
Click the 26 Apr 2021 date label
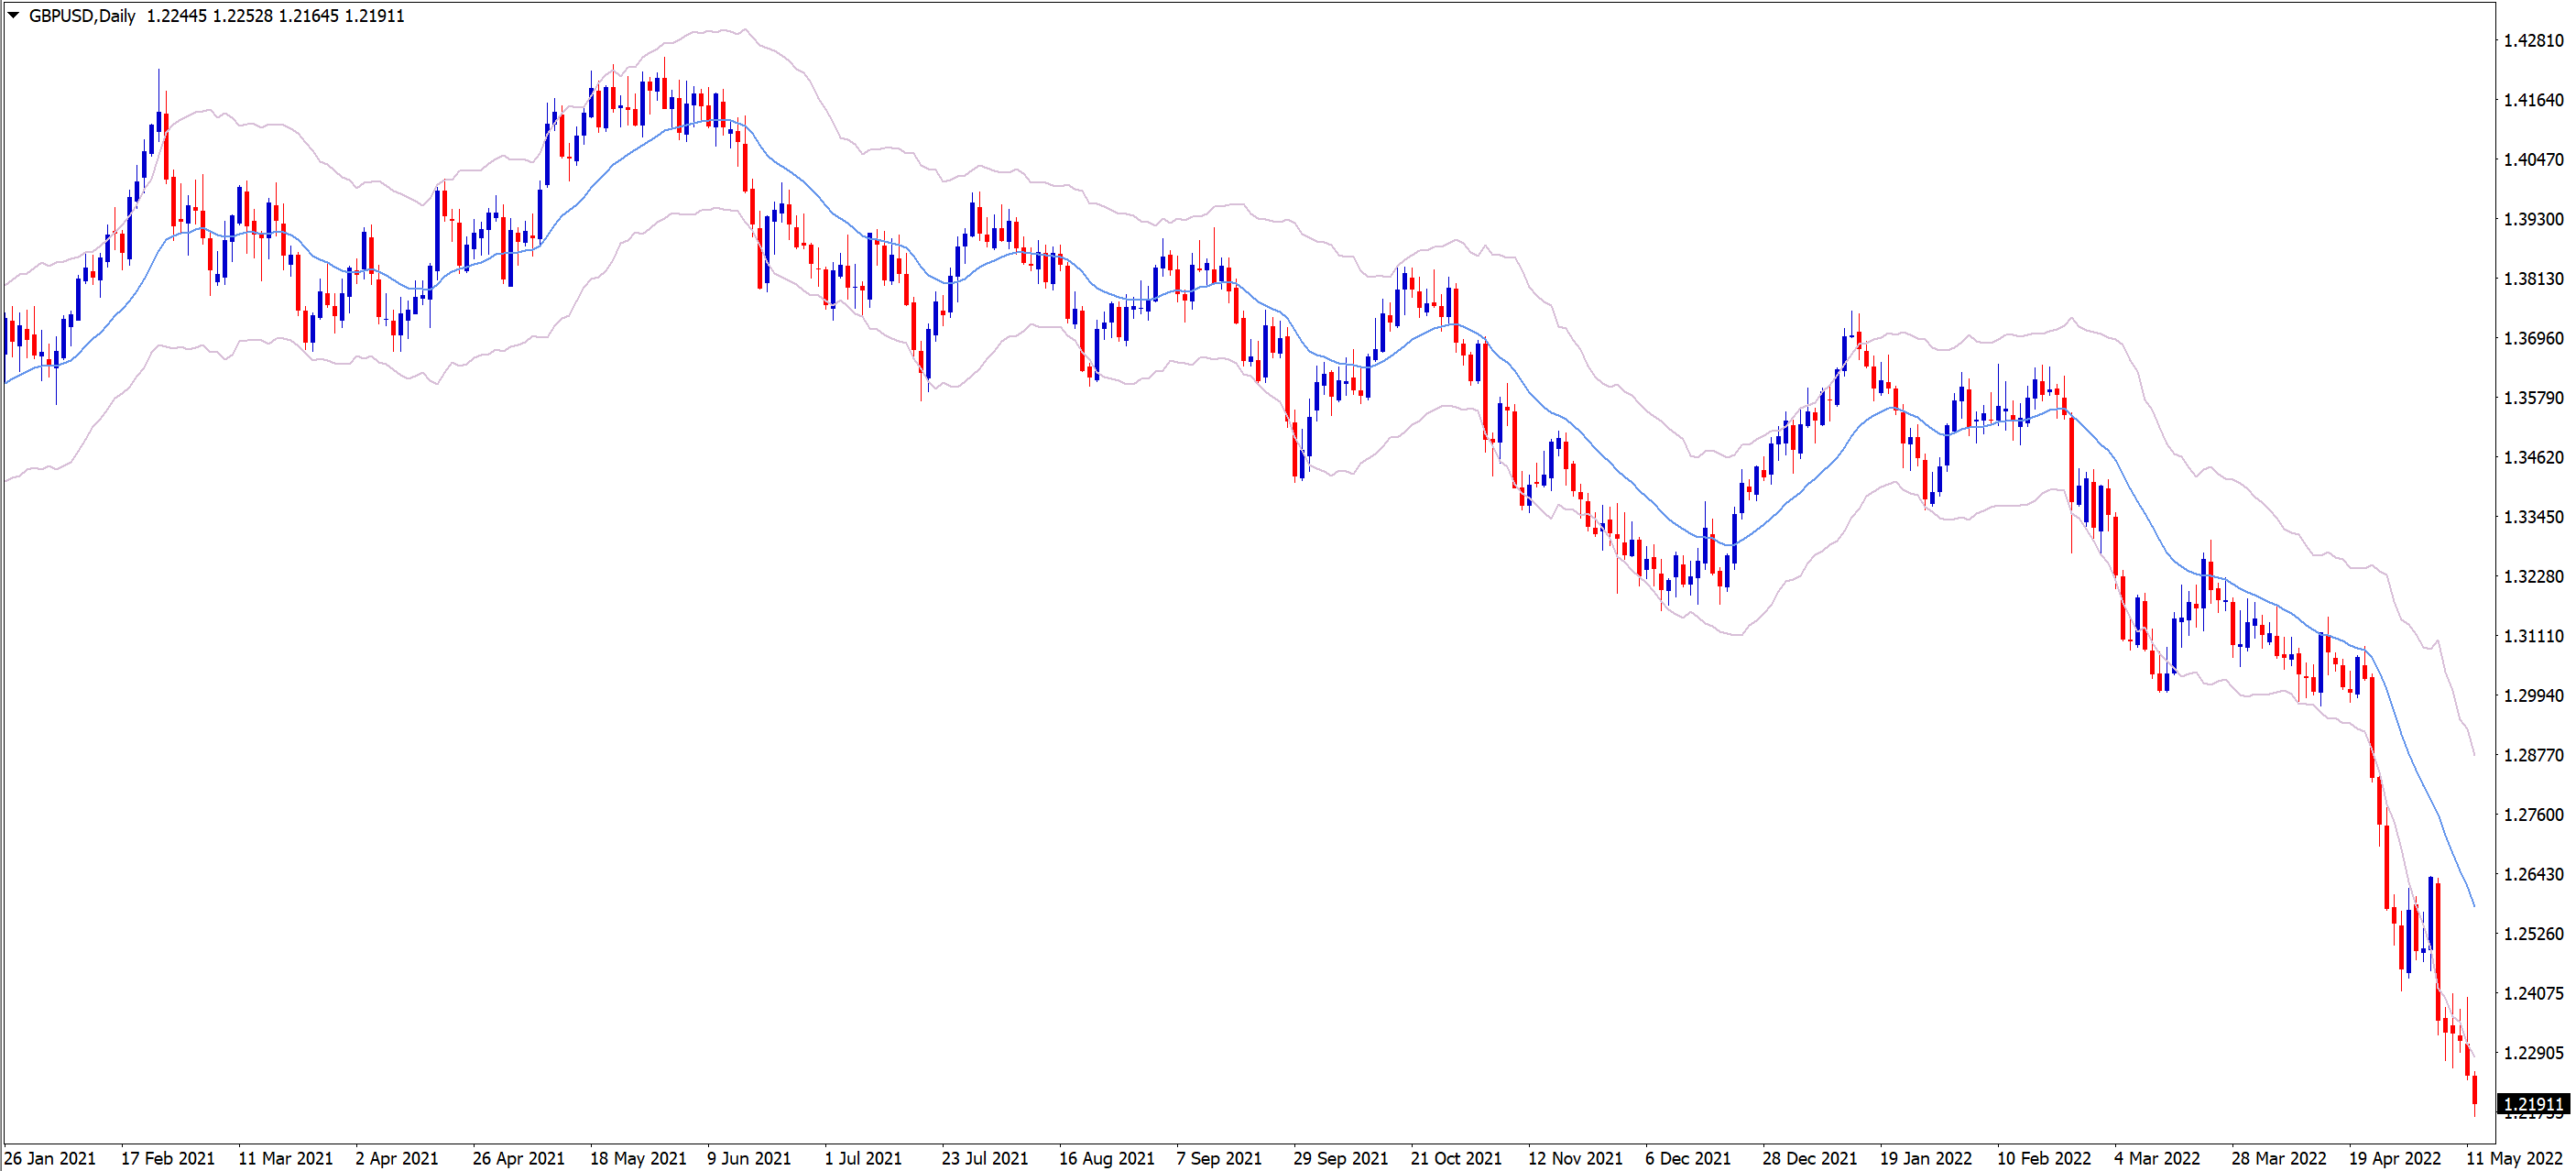click(519, 1158)
